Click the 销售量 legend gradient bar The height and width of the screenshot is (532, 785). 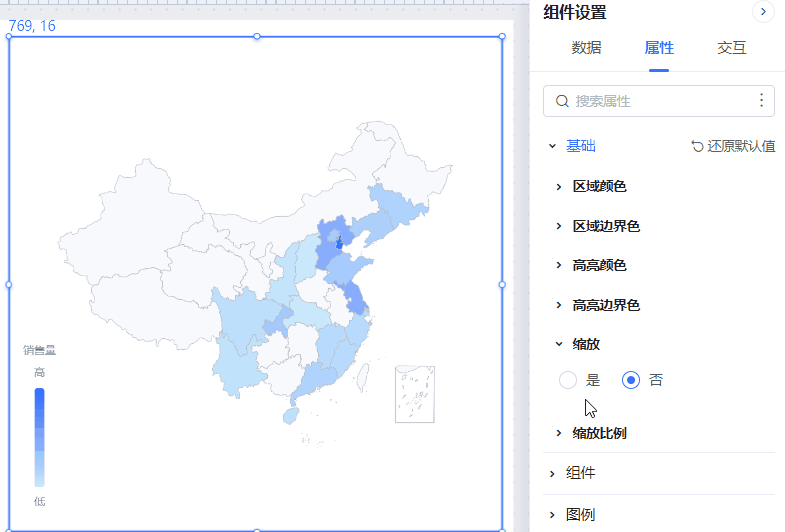40,437
